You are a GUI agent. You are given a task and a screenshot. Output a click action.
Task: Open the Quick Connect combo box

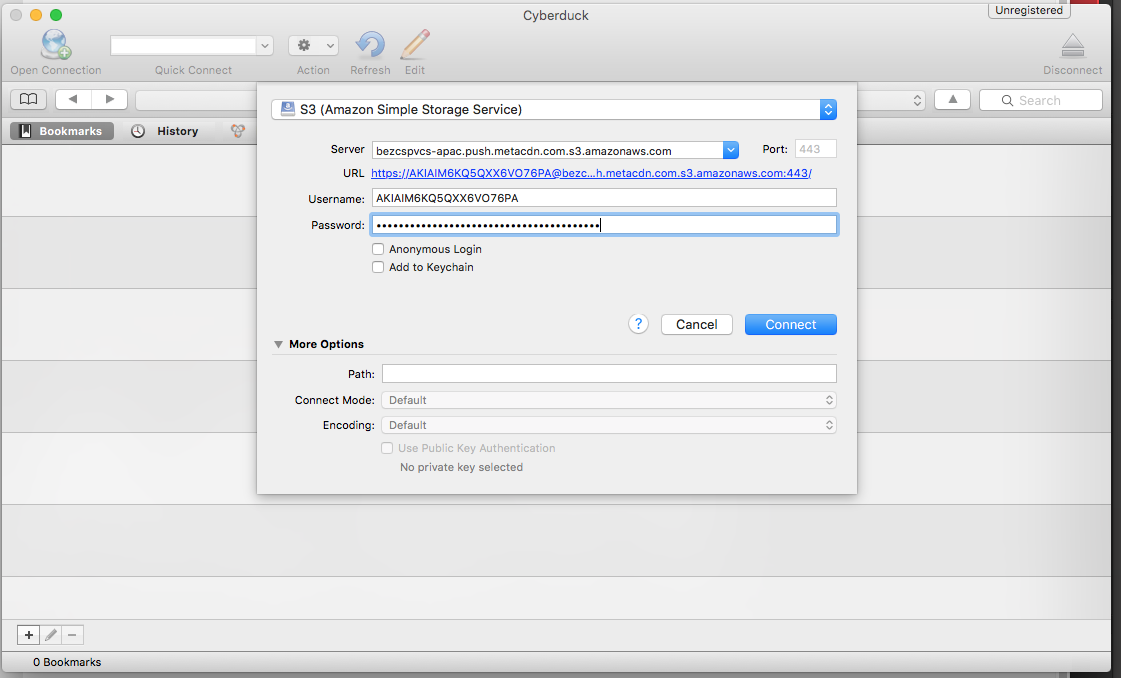pyautogui.click(x=192, y=46)
